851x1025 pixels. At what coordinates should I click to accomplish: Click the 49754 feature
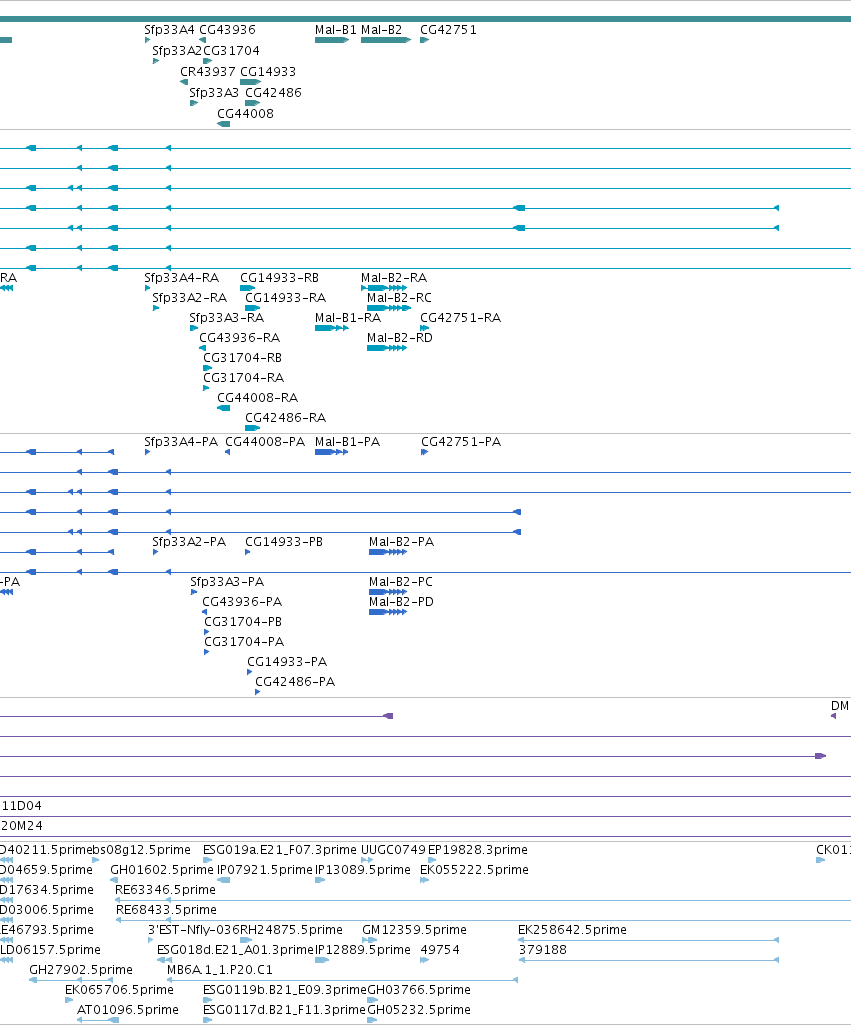(x=440, y=950)
